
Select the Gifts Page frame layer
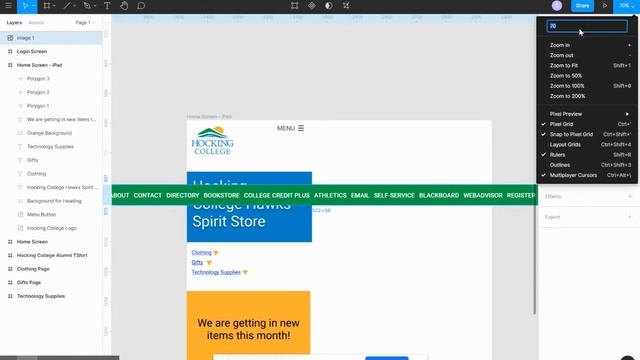click(51, 282)
